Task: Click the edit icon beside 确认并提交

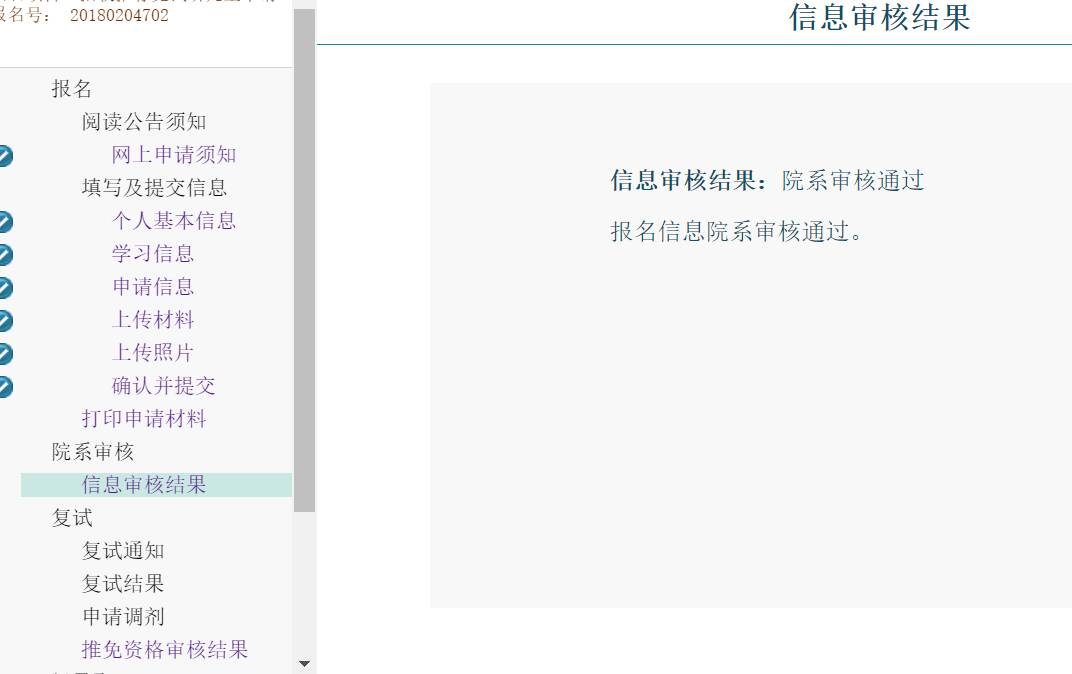Action: (x=5, y=386)
